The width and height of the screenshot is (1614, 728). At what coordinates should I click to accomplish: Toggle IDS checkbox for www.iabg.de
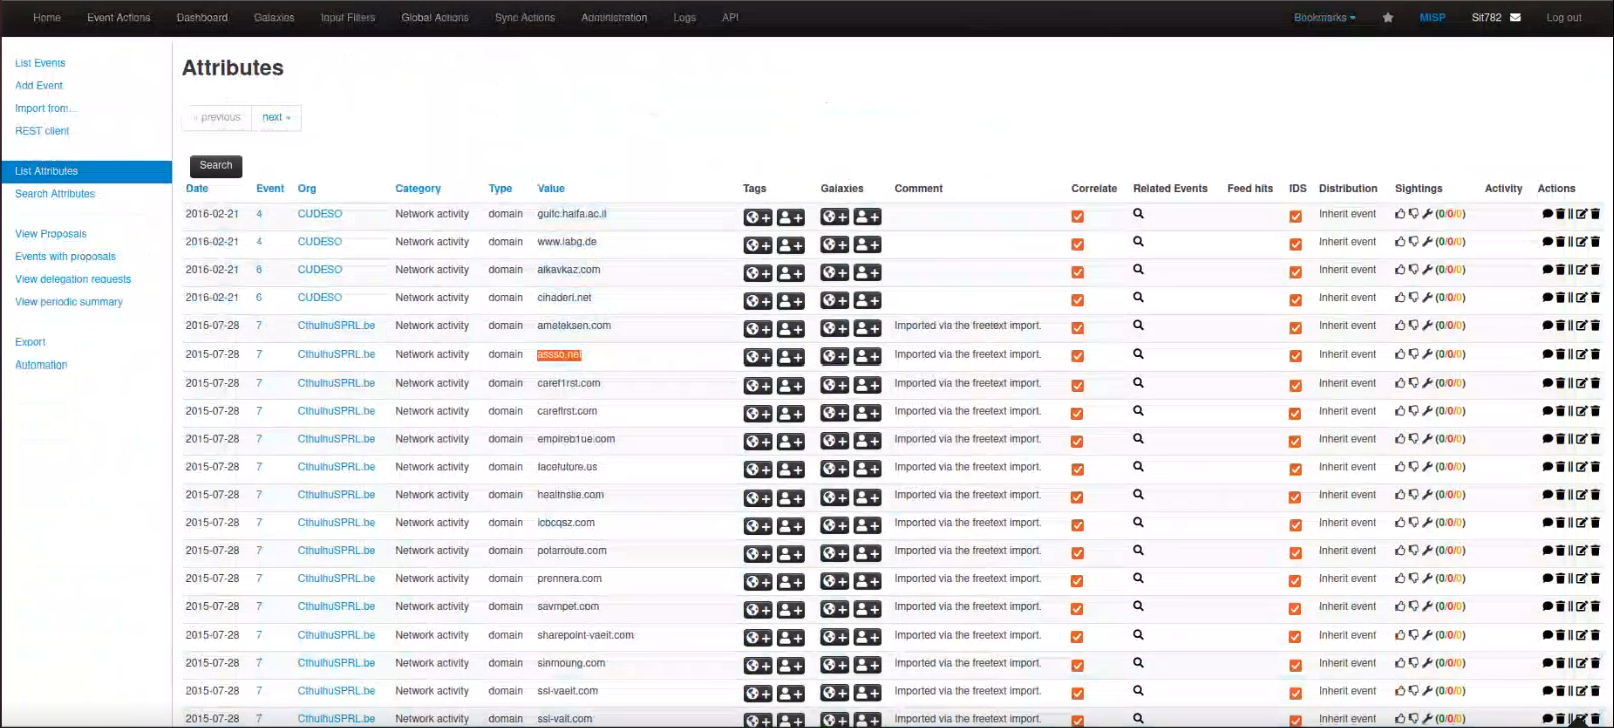coord(1295,244)
